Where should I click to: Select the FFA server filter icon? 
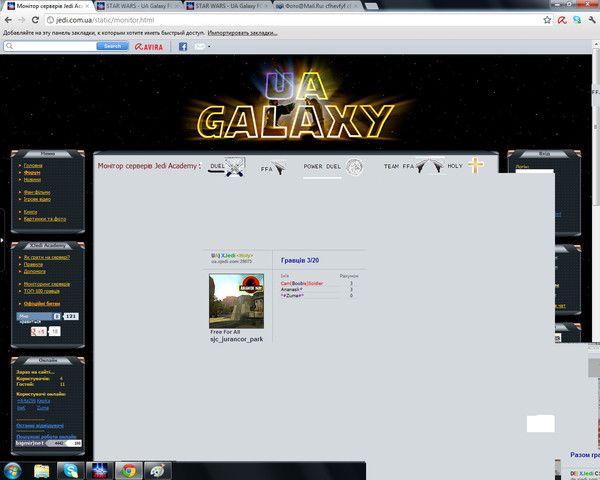279,167
